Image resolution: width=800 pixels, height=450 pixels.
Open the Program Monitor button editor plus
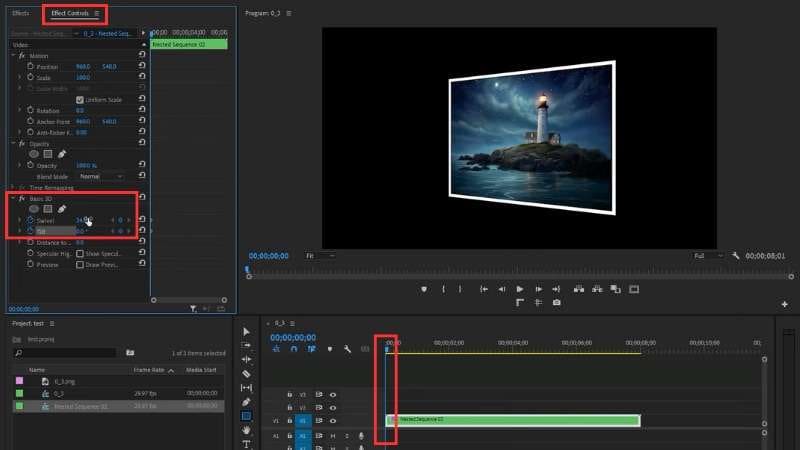[x=785, y=305]
